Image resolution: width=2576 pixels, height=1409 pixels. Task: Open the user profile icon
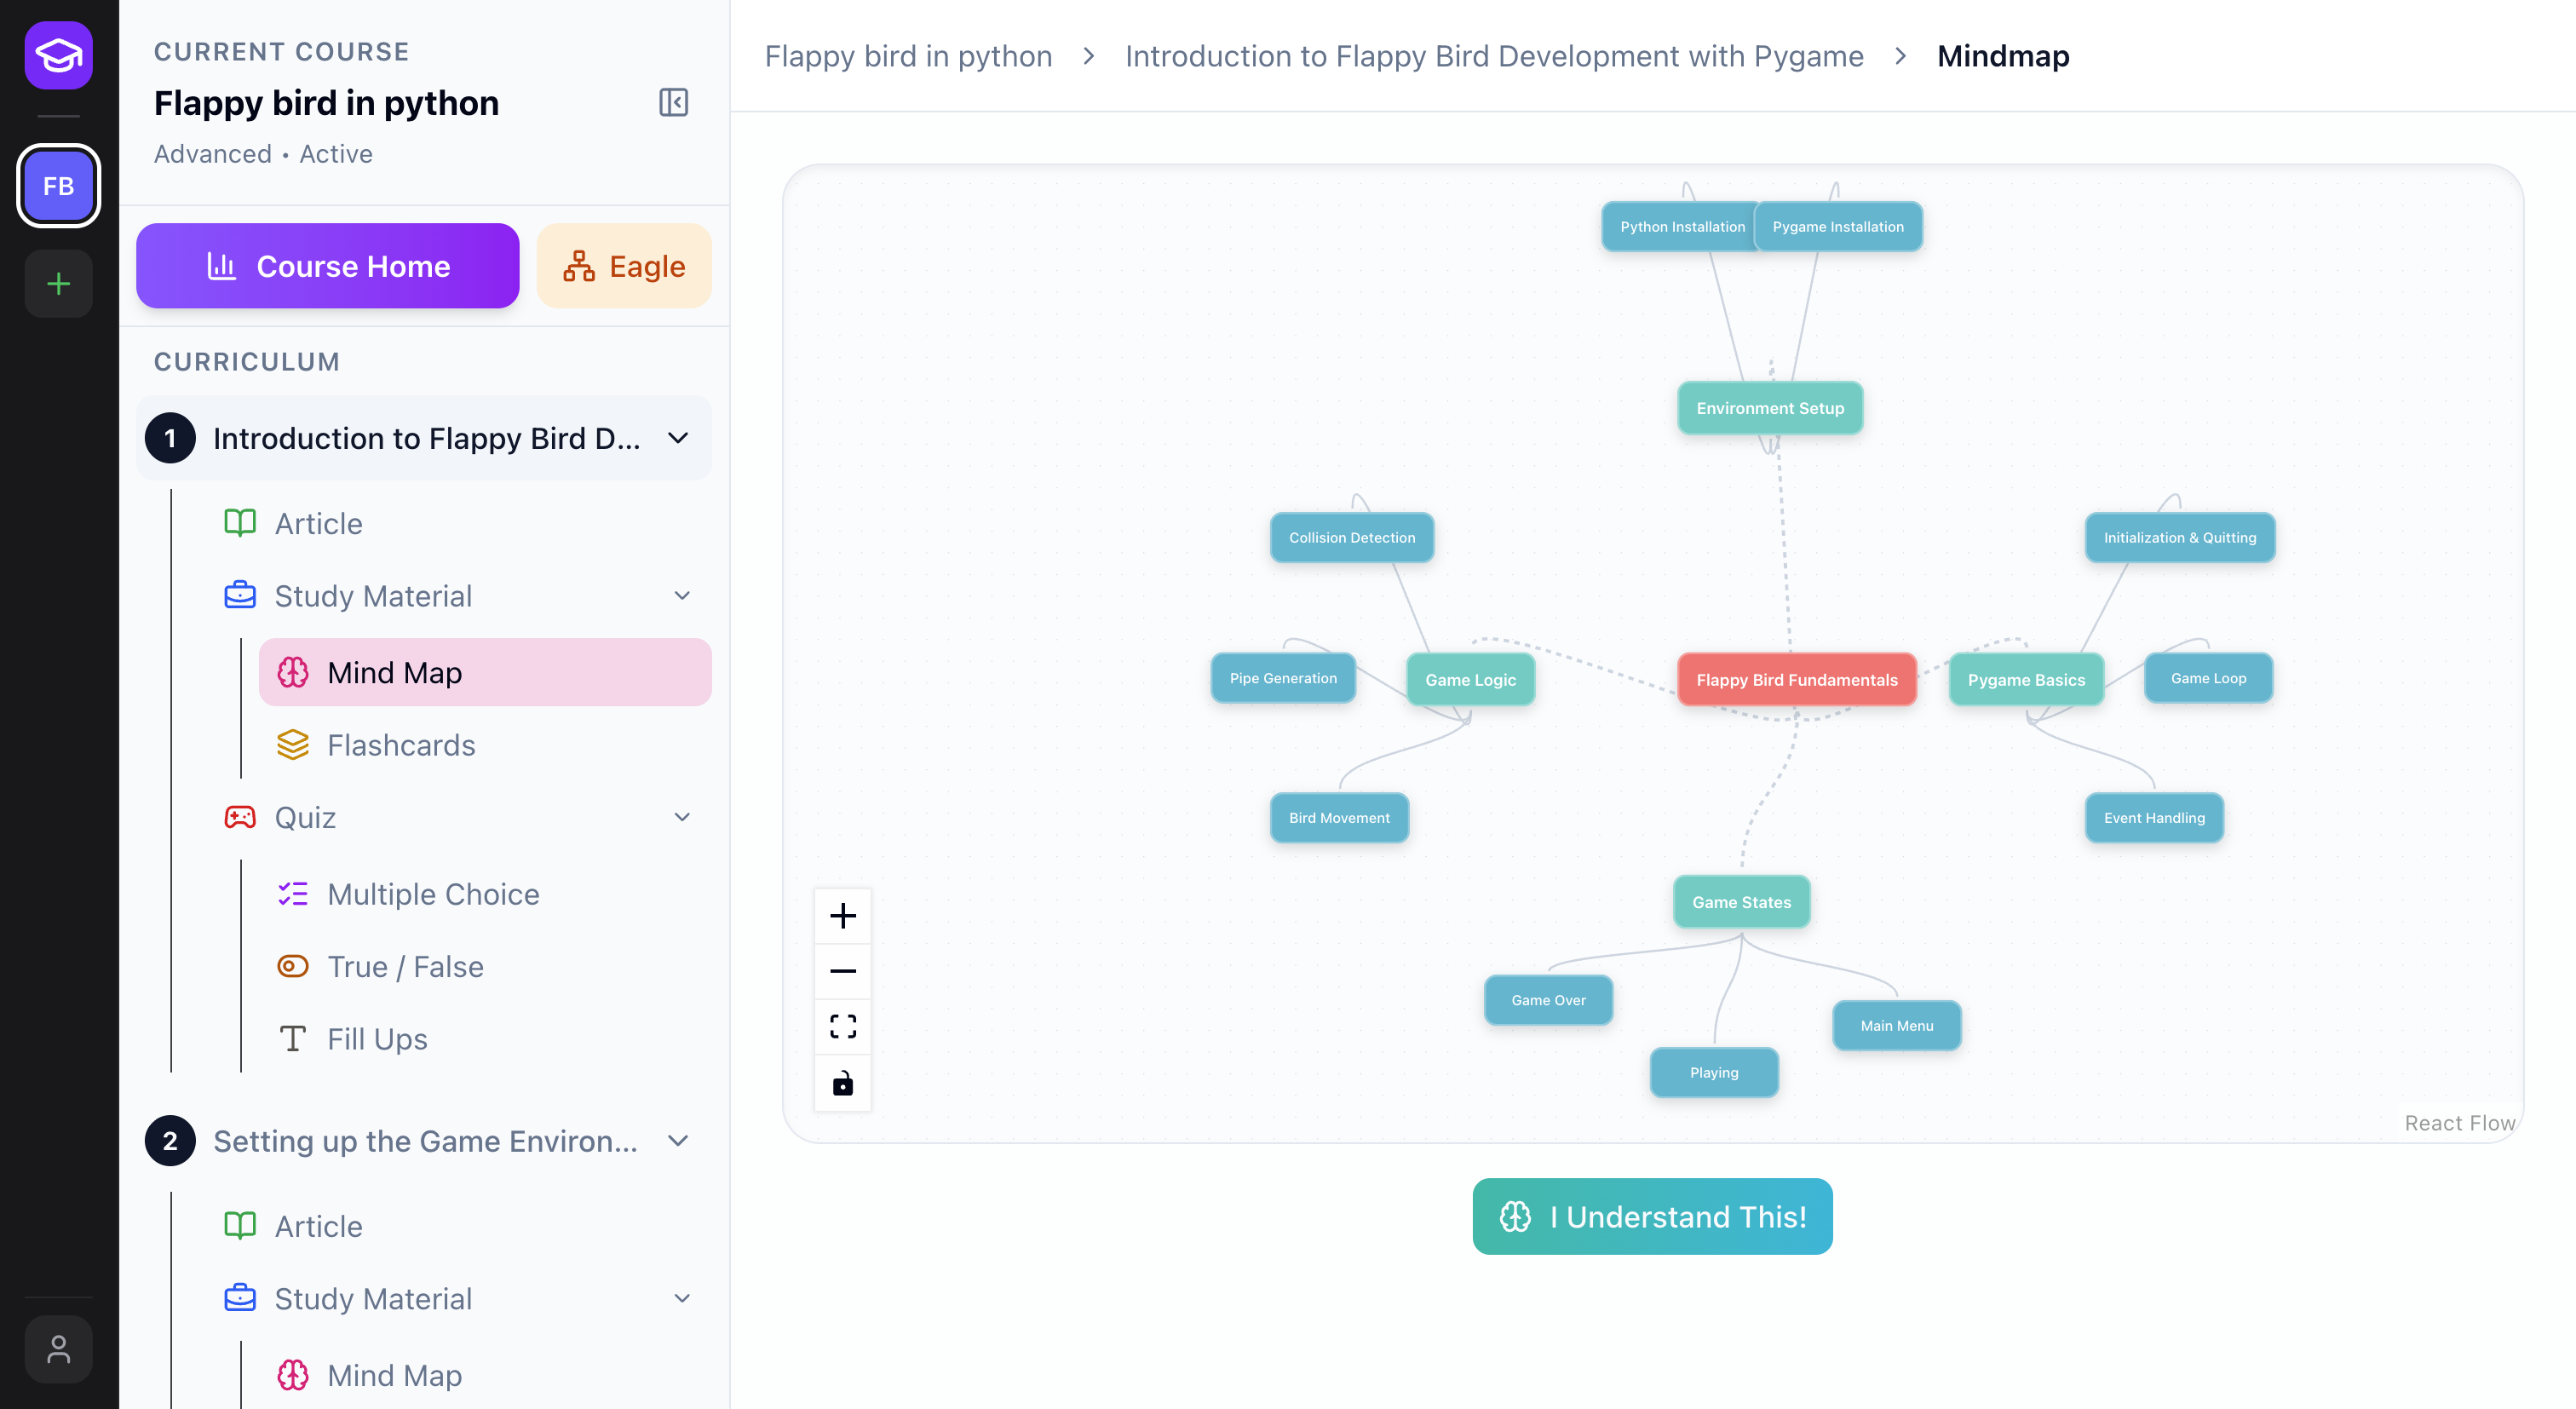(x=58, y=1349)
